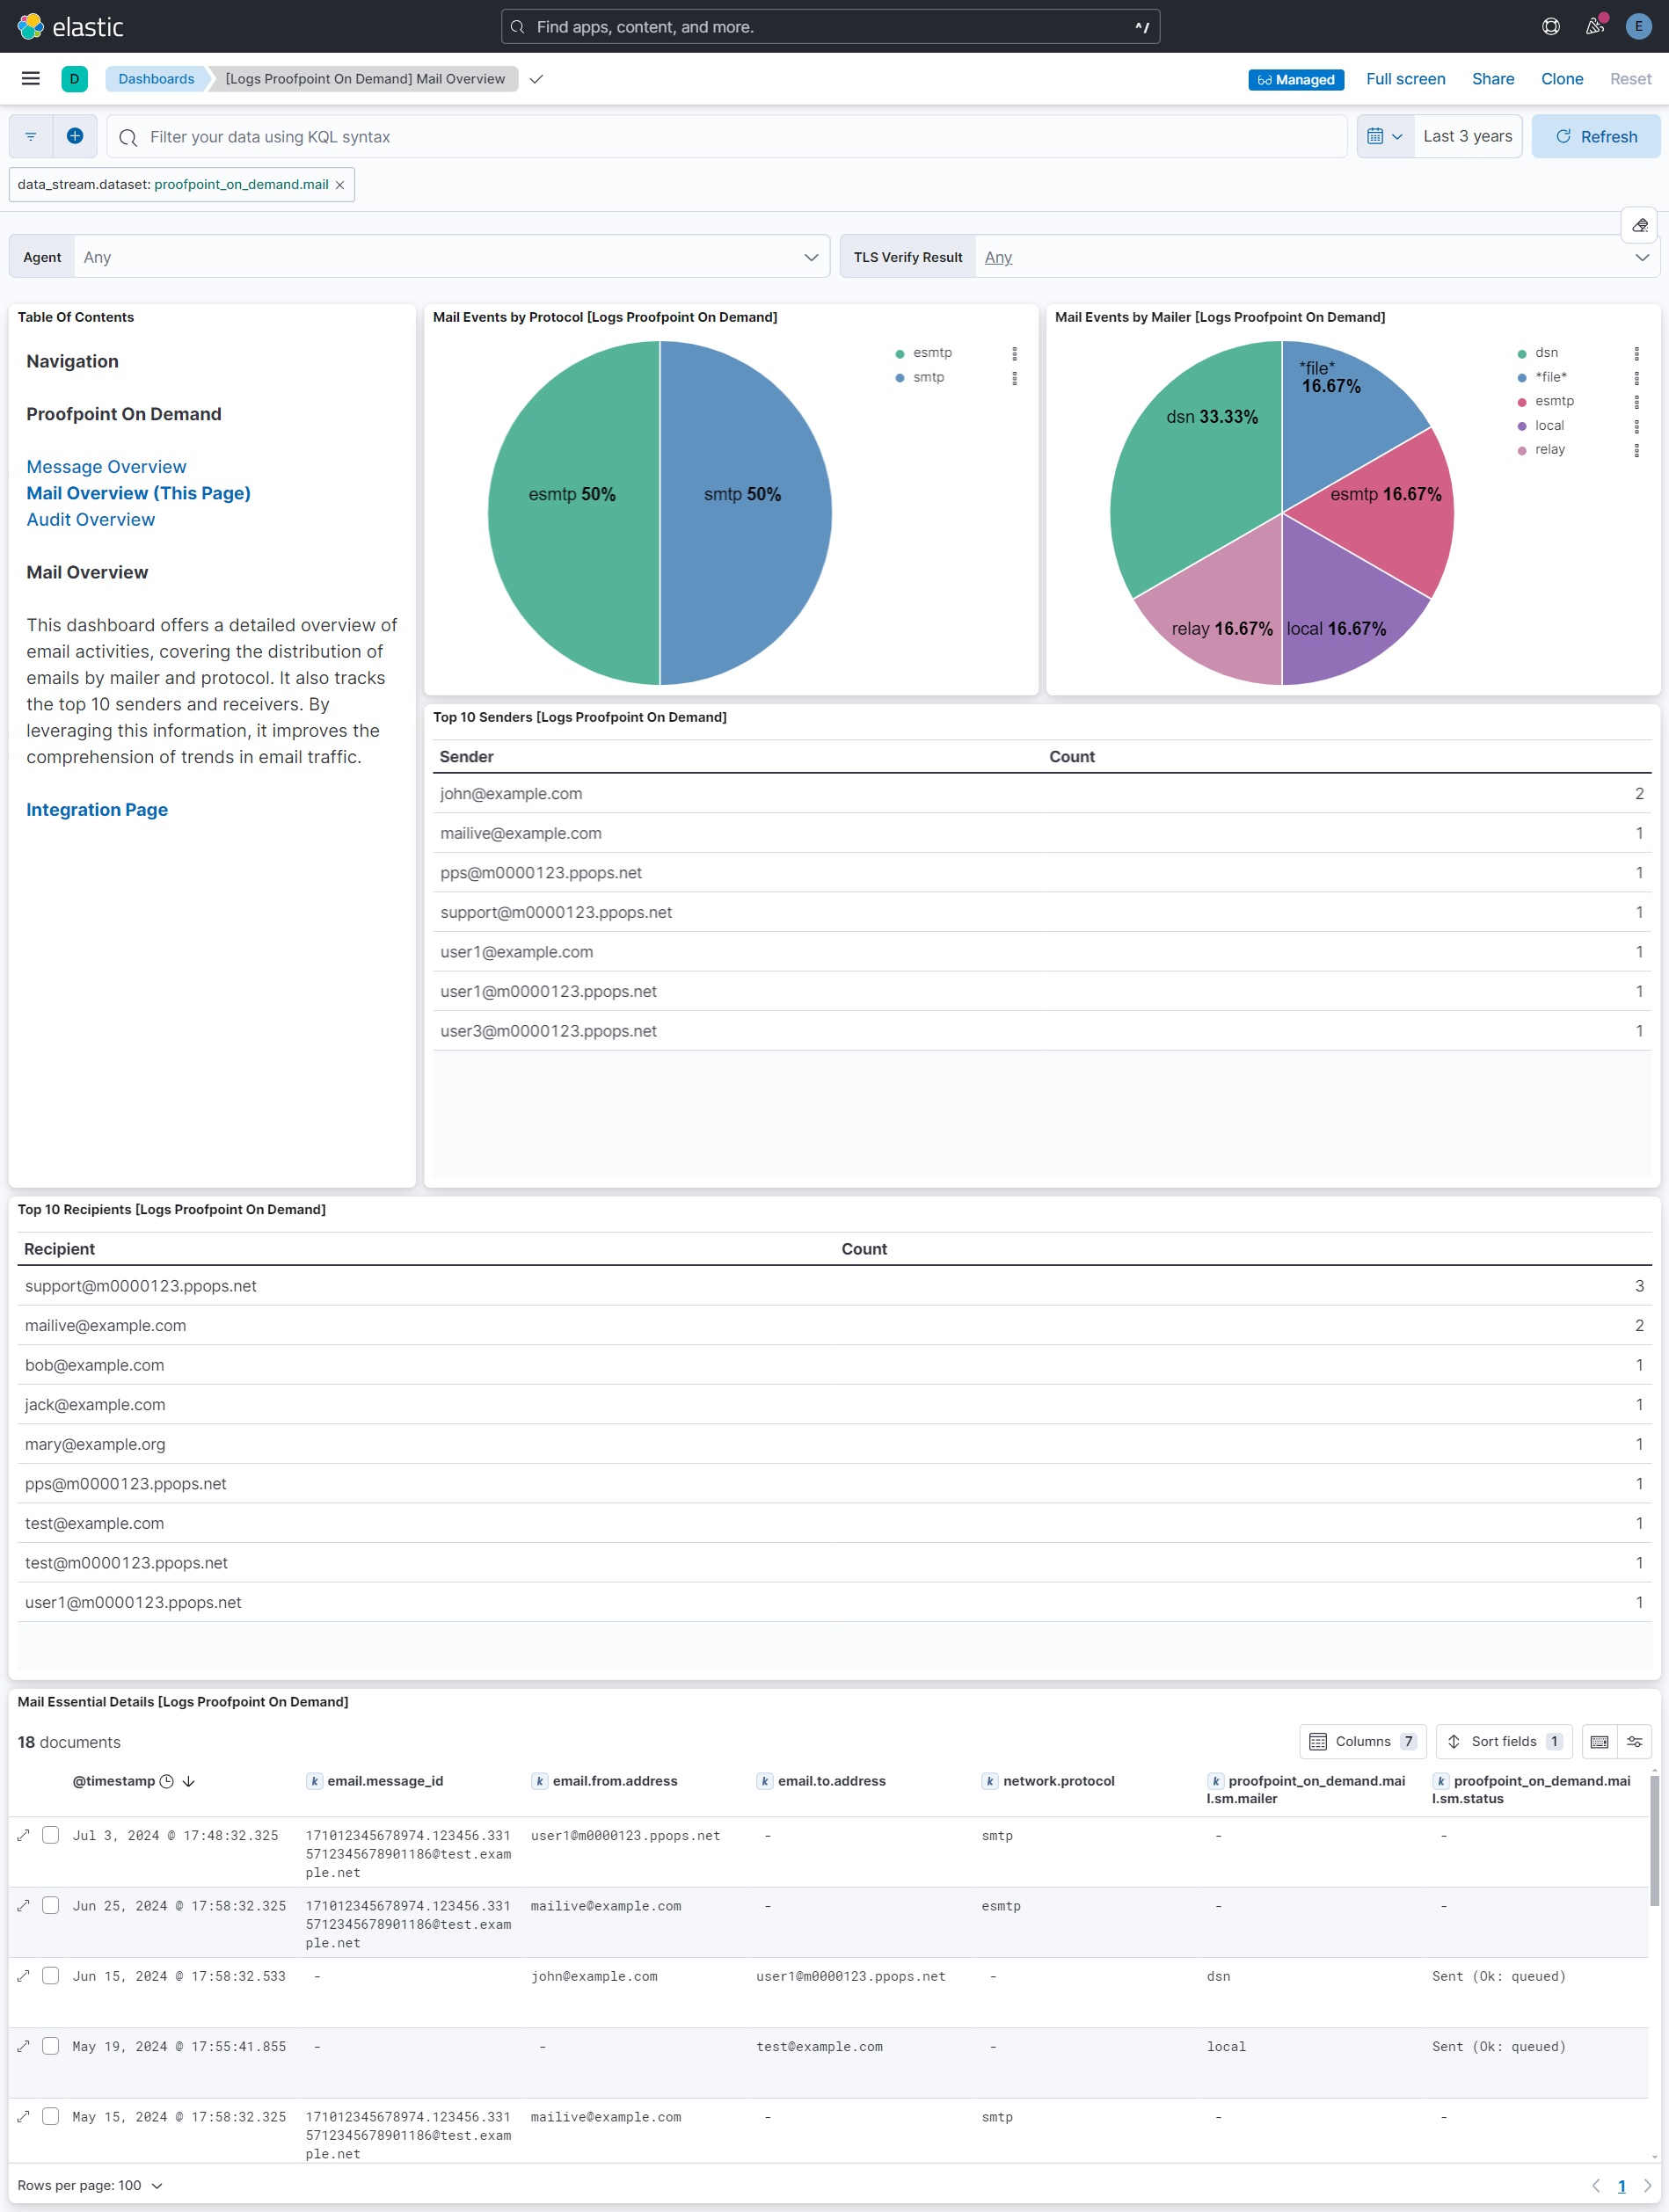1669x2212 pixels.
Task: Open the date quick menu calendar dropdown
Action: click(1385, 137)
